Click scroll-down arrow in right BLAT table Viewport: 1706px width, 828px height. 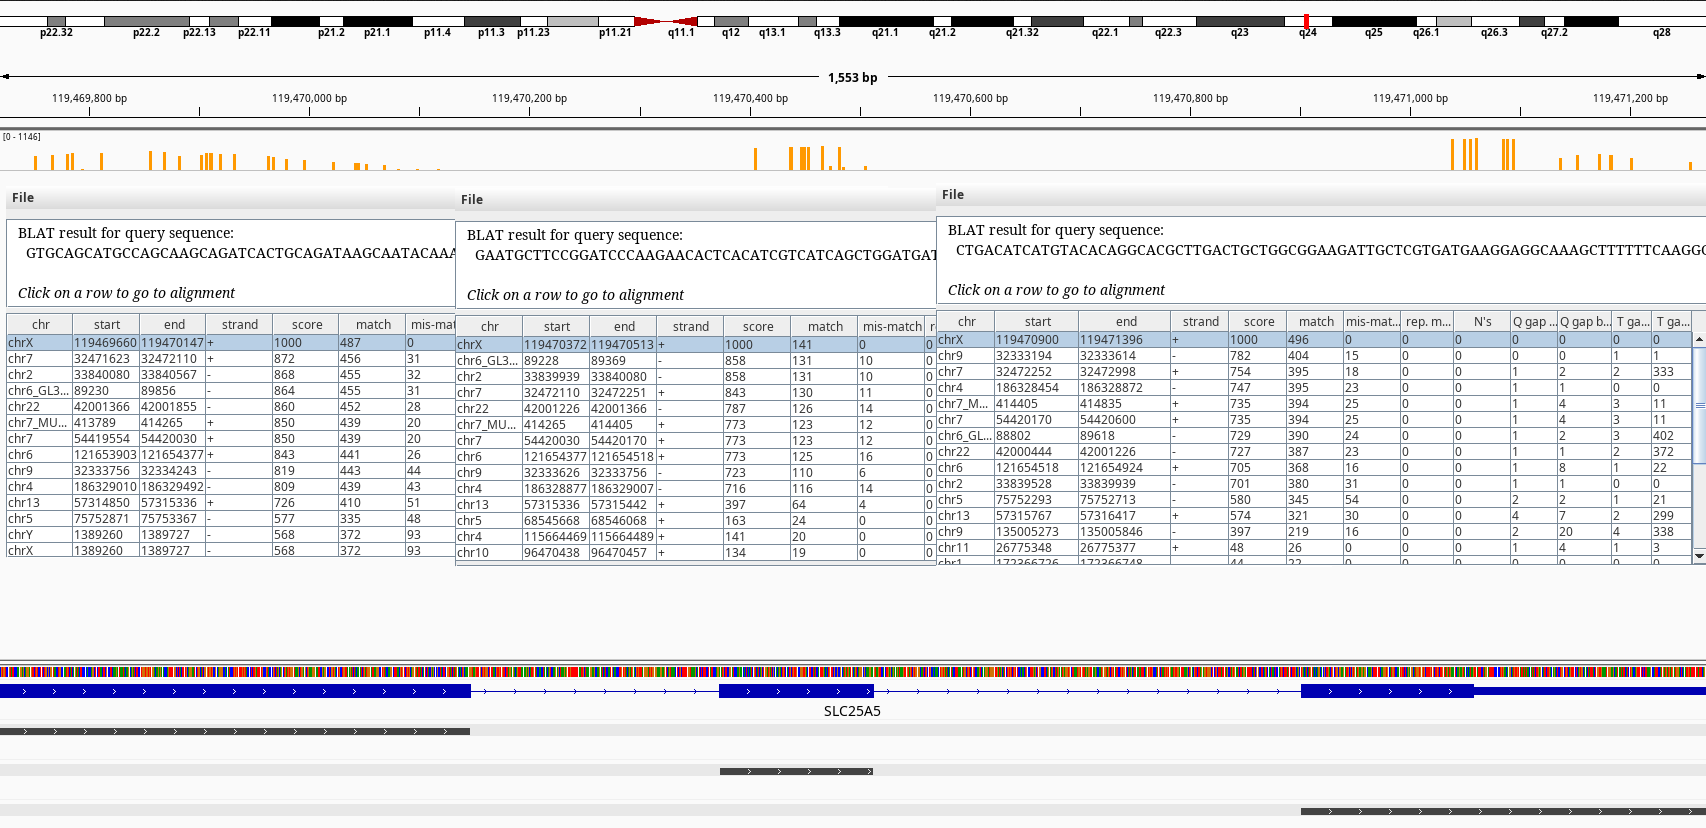pos(1698,555)
